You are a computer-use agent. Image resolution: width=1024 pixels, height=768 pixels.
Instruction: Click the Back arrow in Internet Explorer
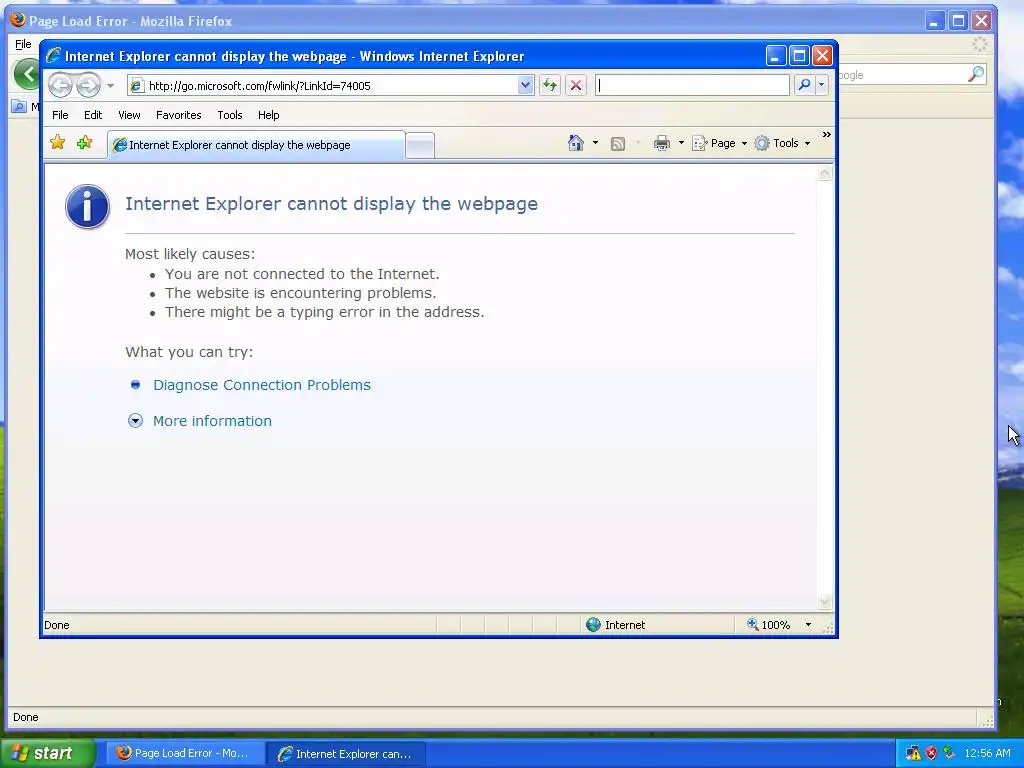60,86
